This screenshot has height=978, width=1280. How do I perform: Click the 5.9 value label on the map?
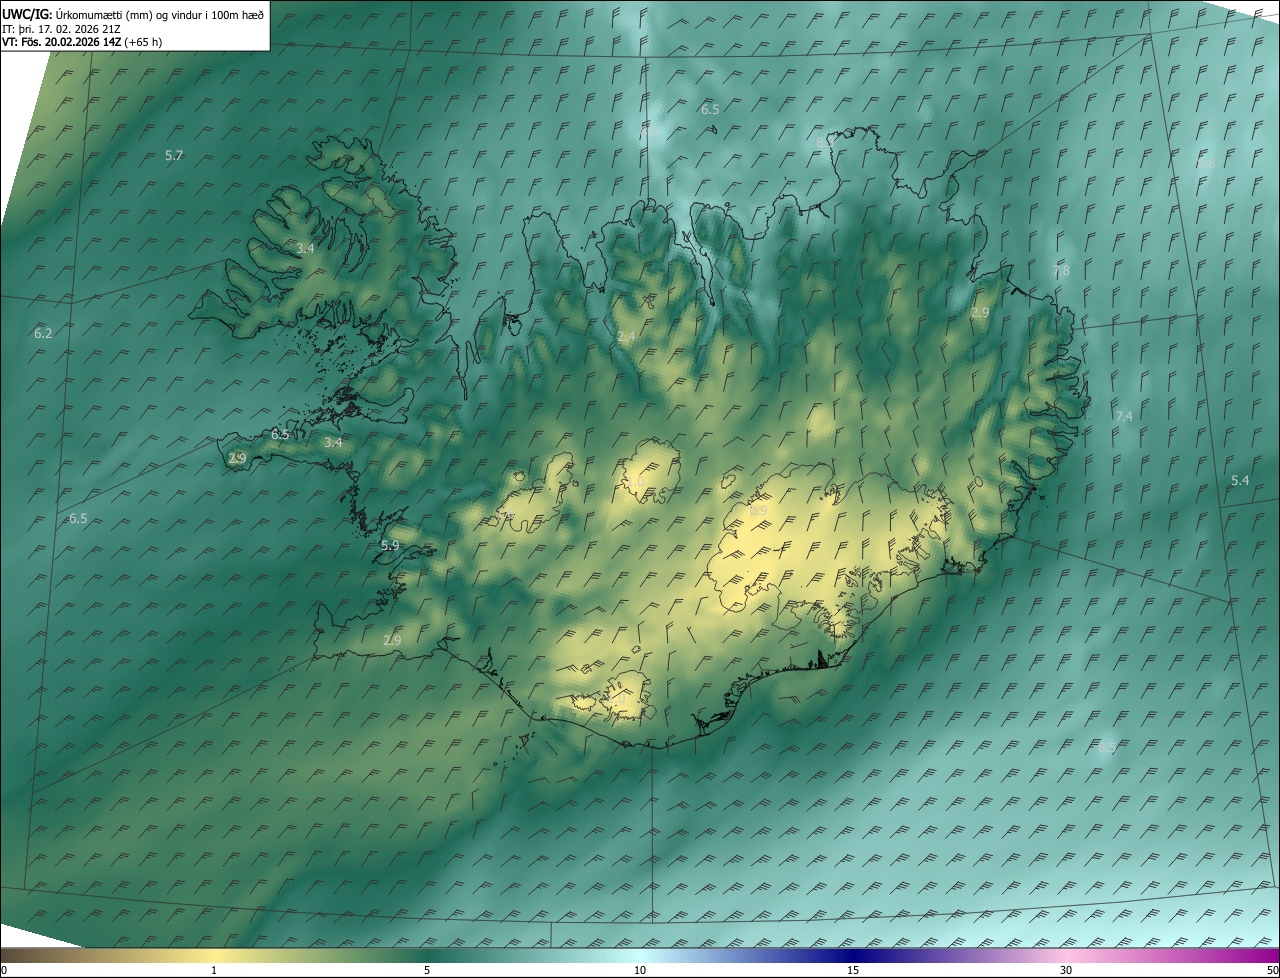390,545
